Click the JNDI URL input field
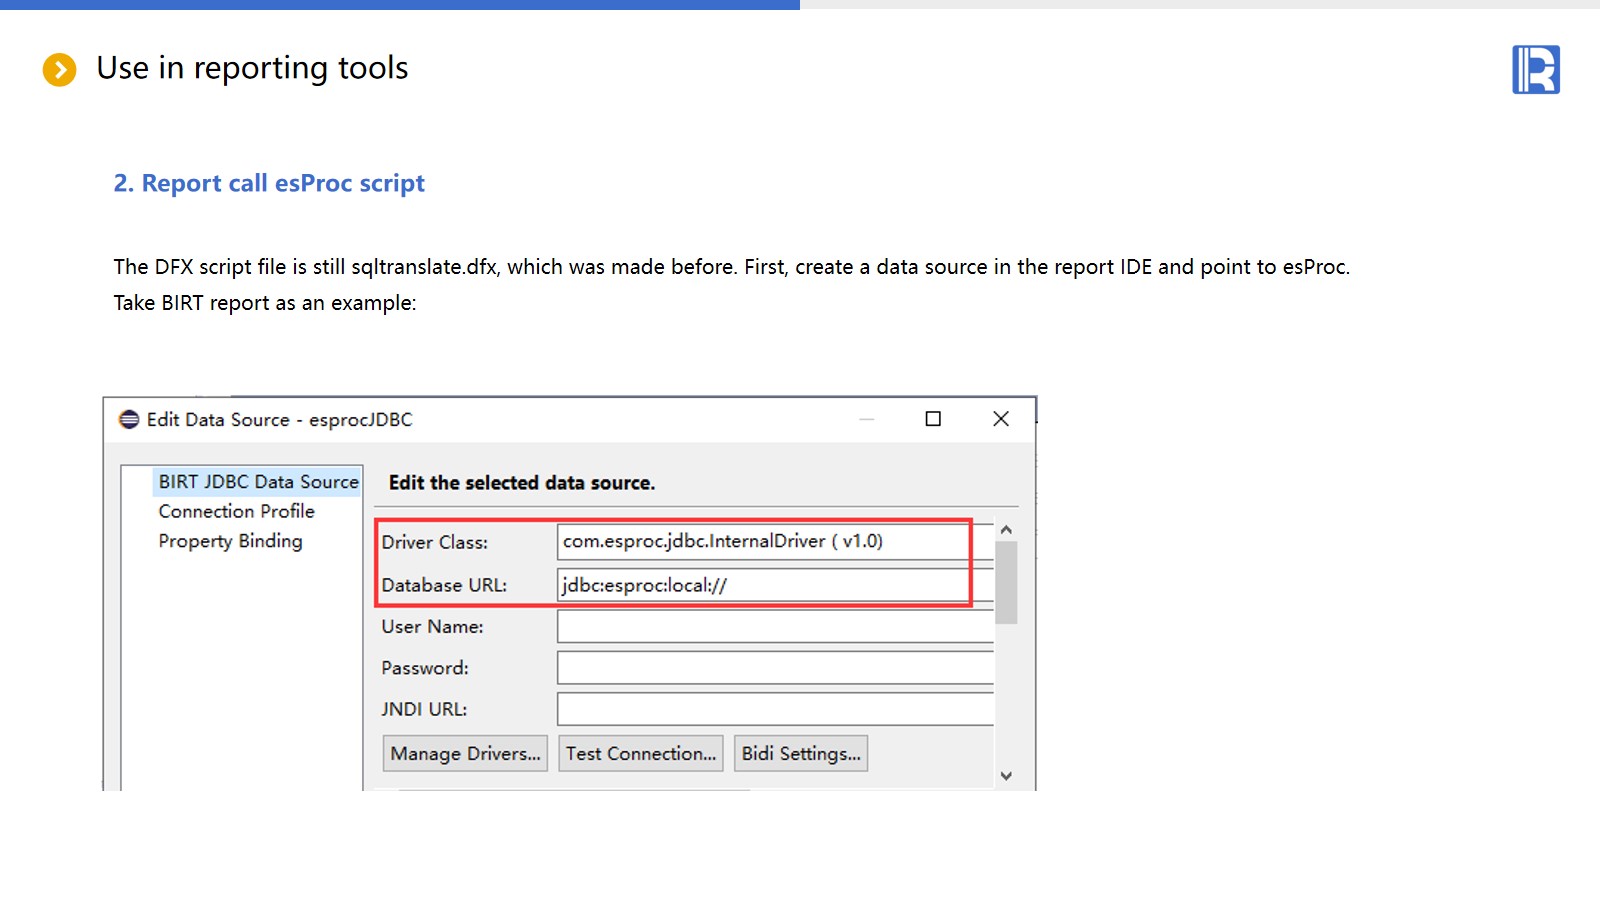The image size is (1600, 900). tap(775, 709)
